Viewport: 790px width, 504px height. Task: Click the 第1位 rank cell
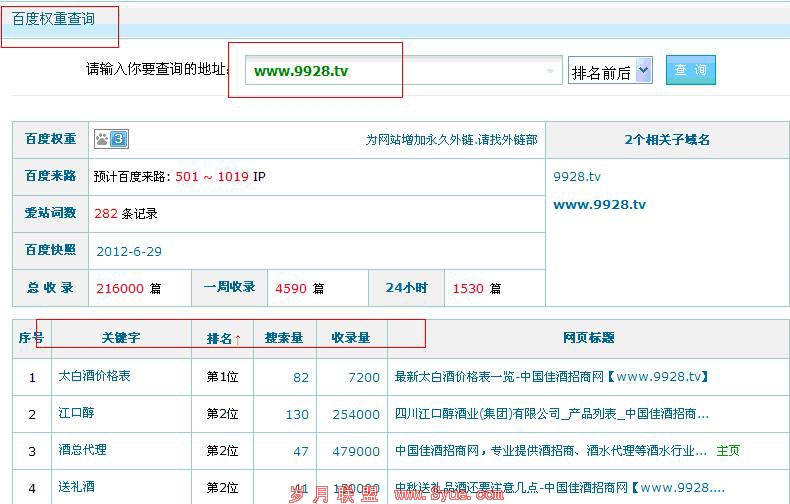pos(222,377)
